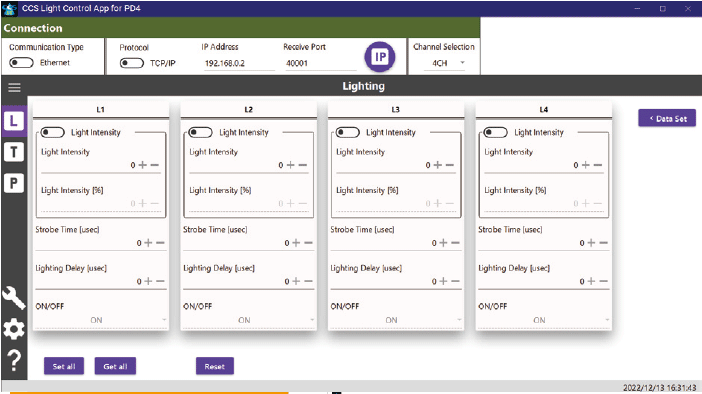
Task: Toggle the Protocol TCP/IP switch
Action: point(132,63)
